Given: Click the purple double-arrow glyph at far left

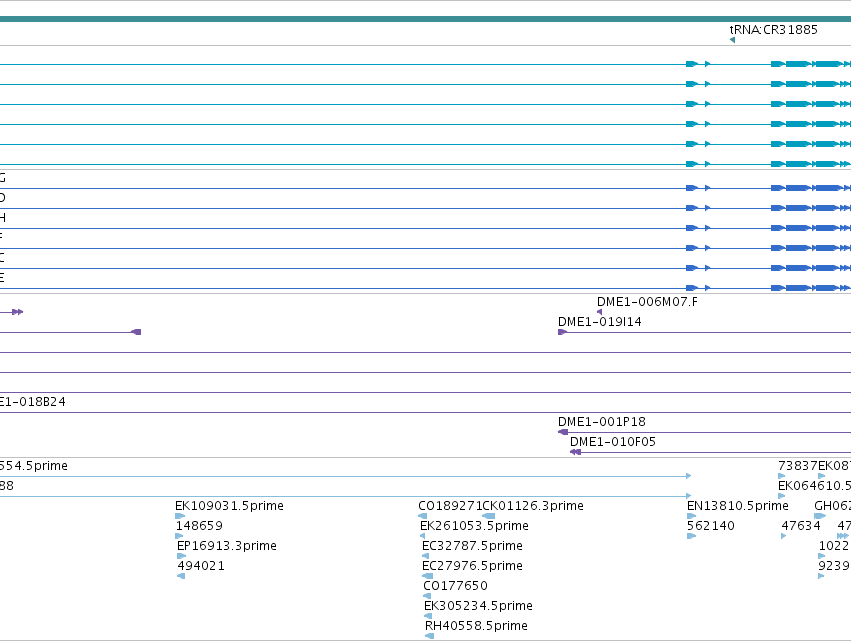Looking at the screenshot, I should pos(17,312).
